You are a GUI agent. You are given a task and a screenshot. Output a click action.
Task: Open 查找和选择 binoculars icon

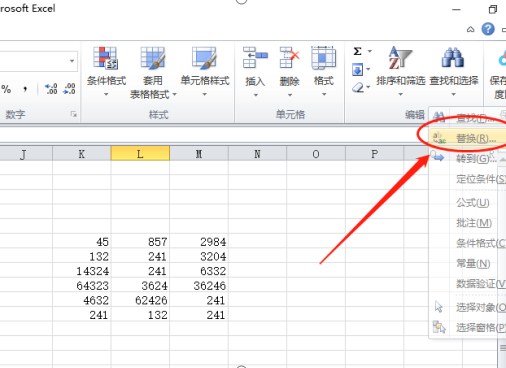point(453,58)
